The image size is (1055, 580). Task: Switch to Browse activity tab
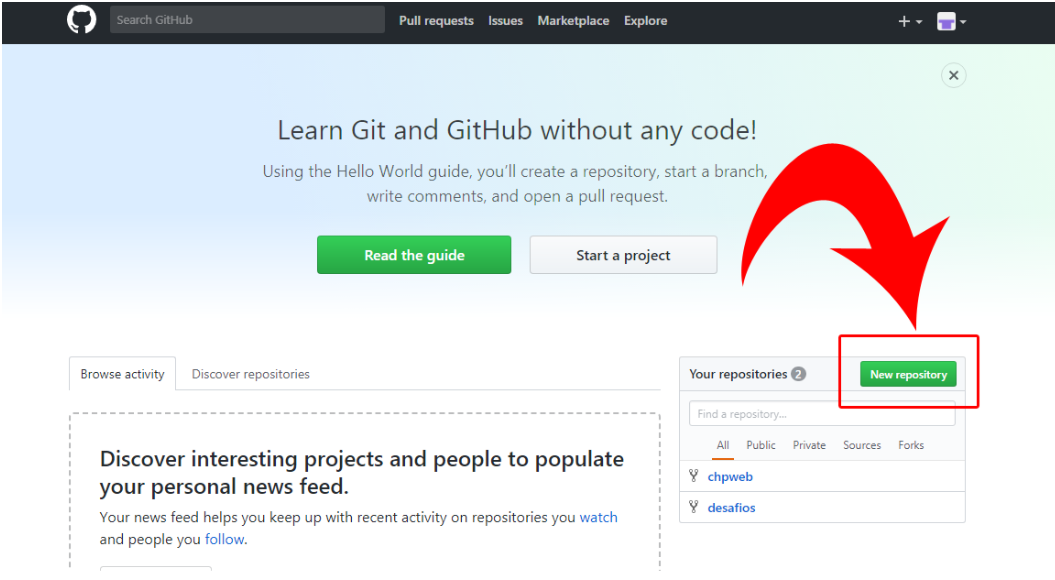pyautogui.click(x=122, y=374)
